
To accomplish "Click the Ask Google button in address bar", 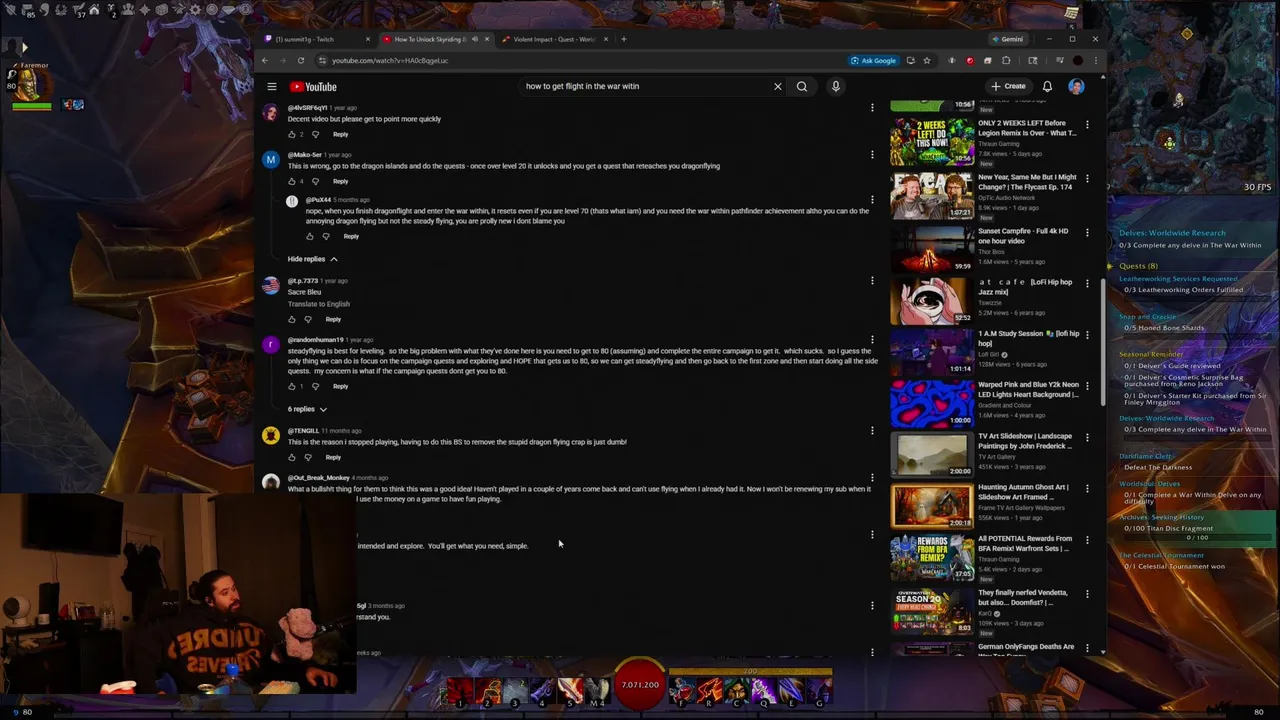I will click(x=873, y=60).
